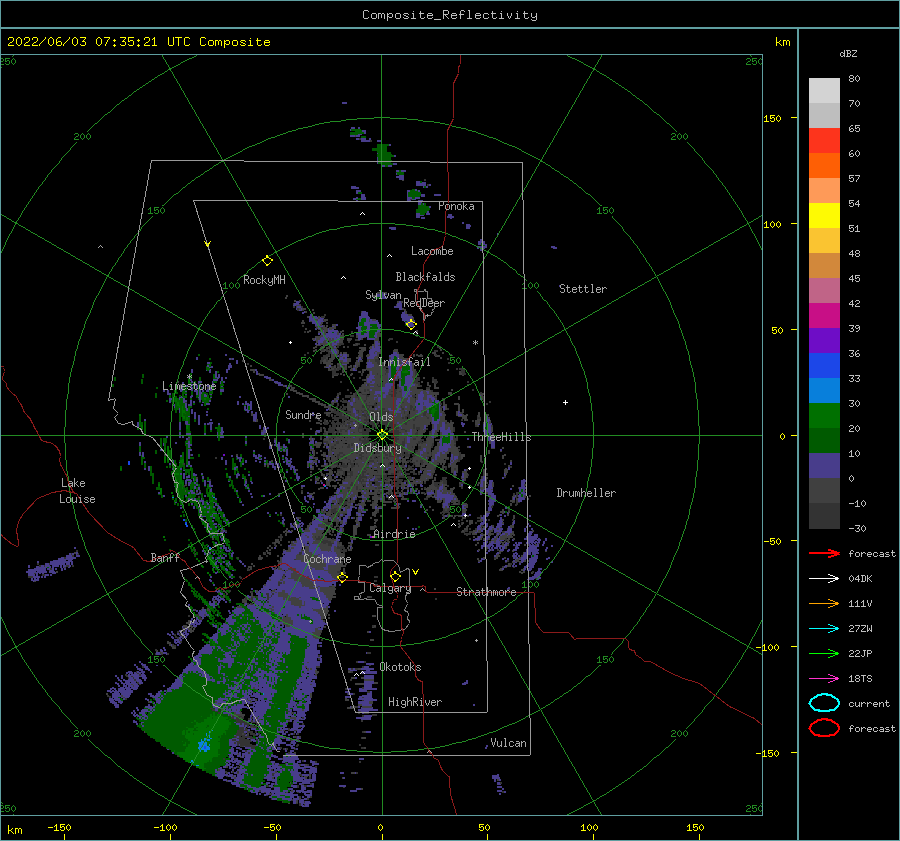Click the 27ZW legend label
900x841 pixels.
coord(860,629)
